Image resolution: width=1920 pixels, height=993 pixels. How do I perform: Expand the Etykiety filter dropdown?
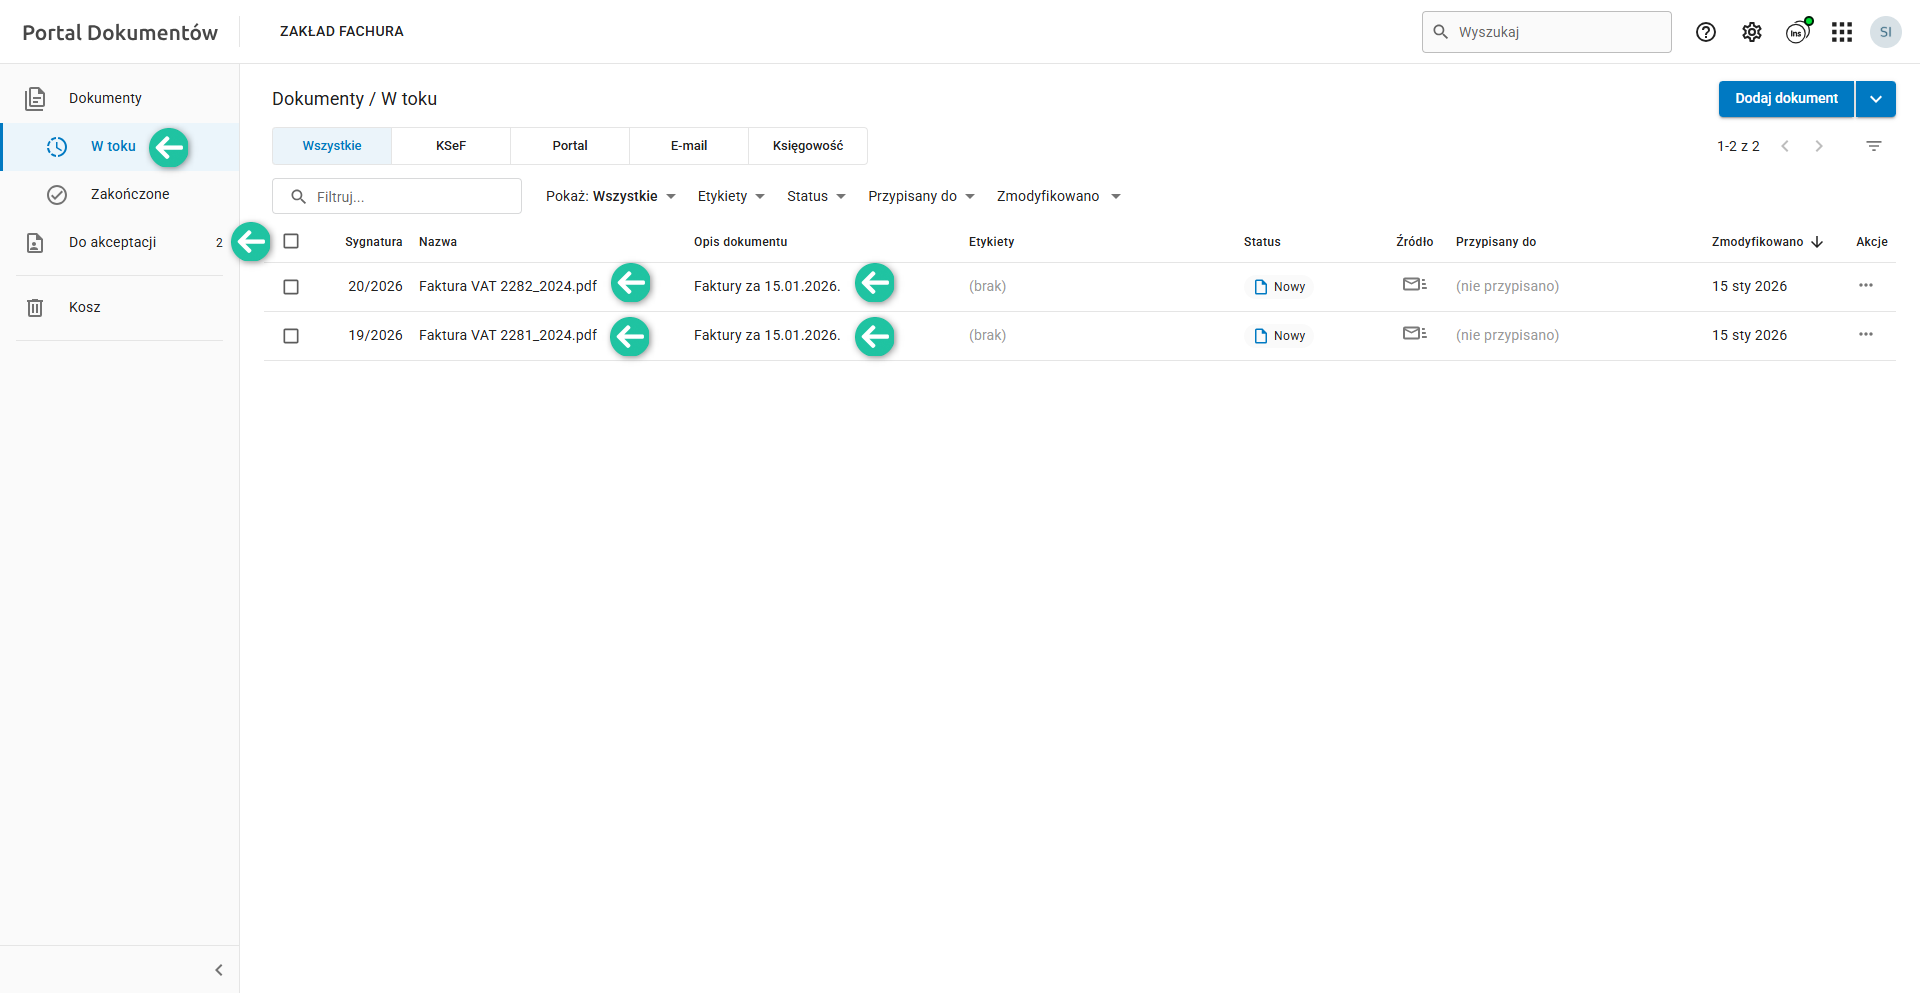pyautogui.click(x=731, y=196)
